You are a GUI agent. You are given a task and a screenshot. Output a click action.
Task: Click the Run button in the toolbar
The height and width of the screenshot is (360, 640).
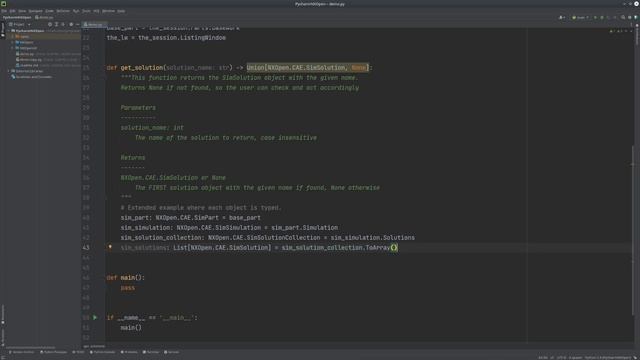595,18
